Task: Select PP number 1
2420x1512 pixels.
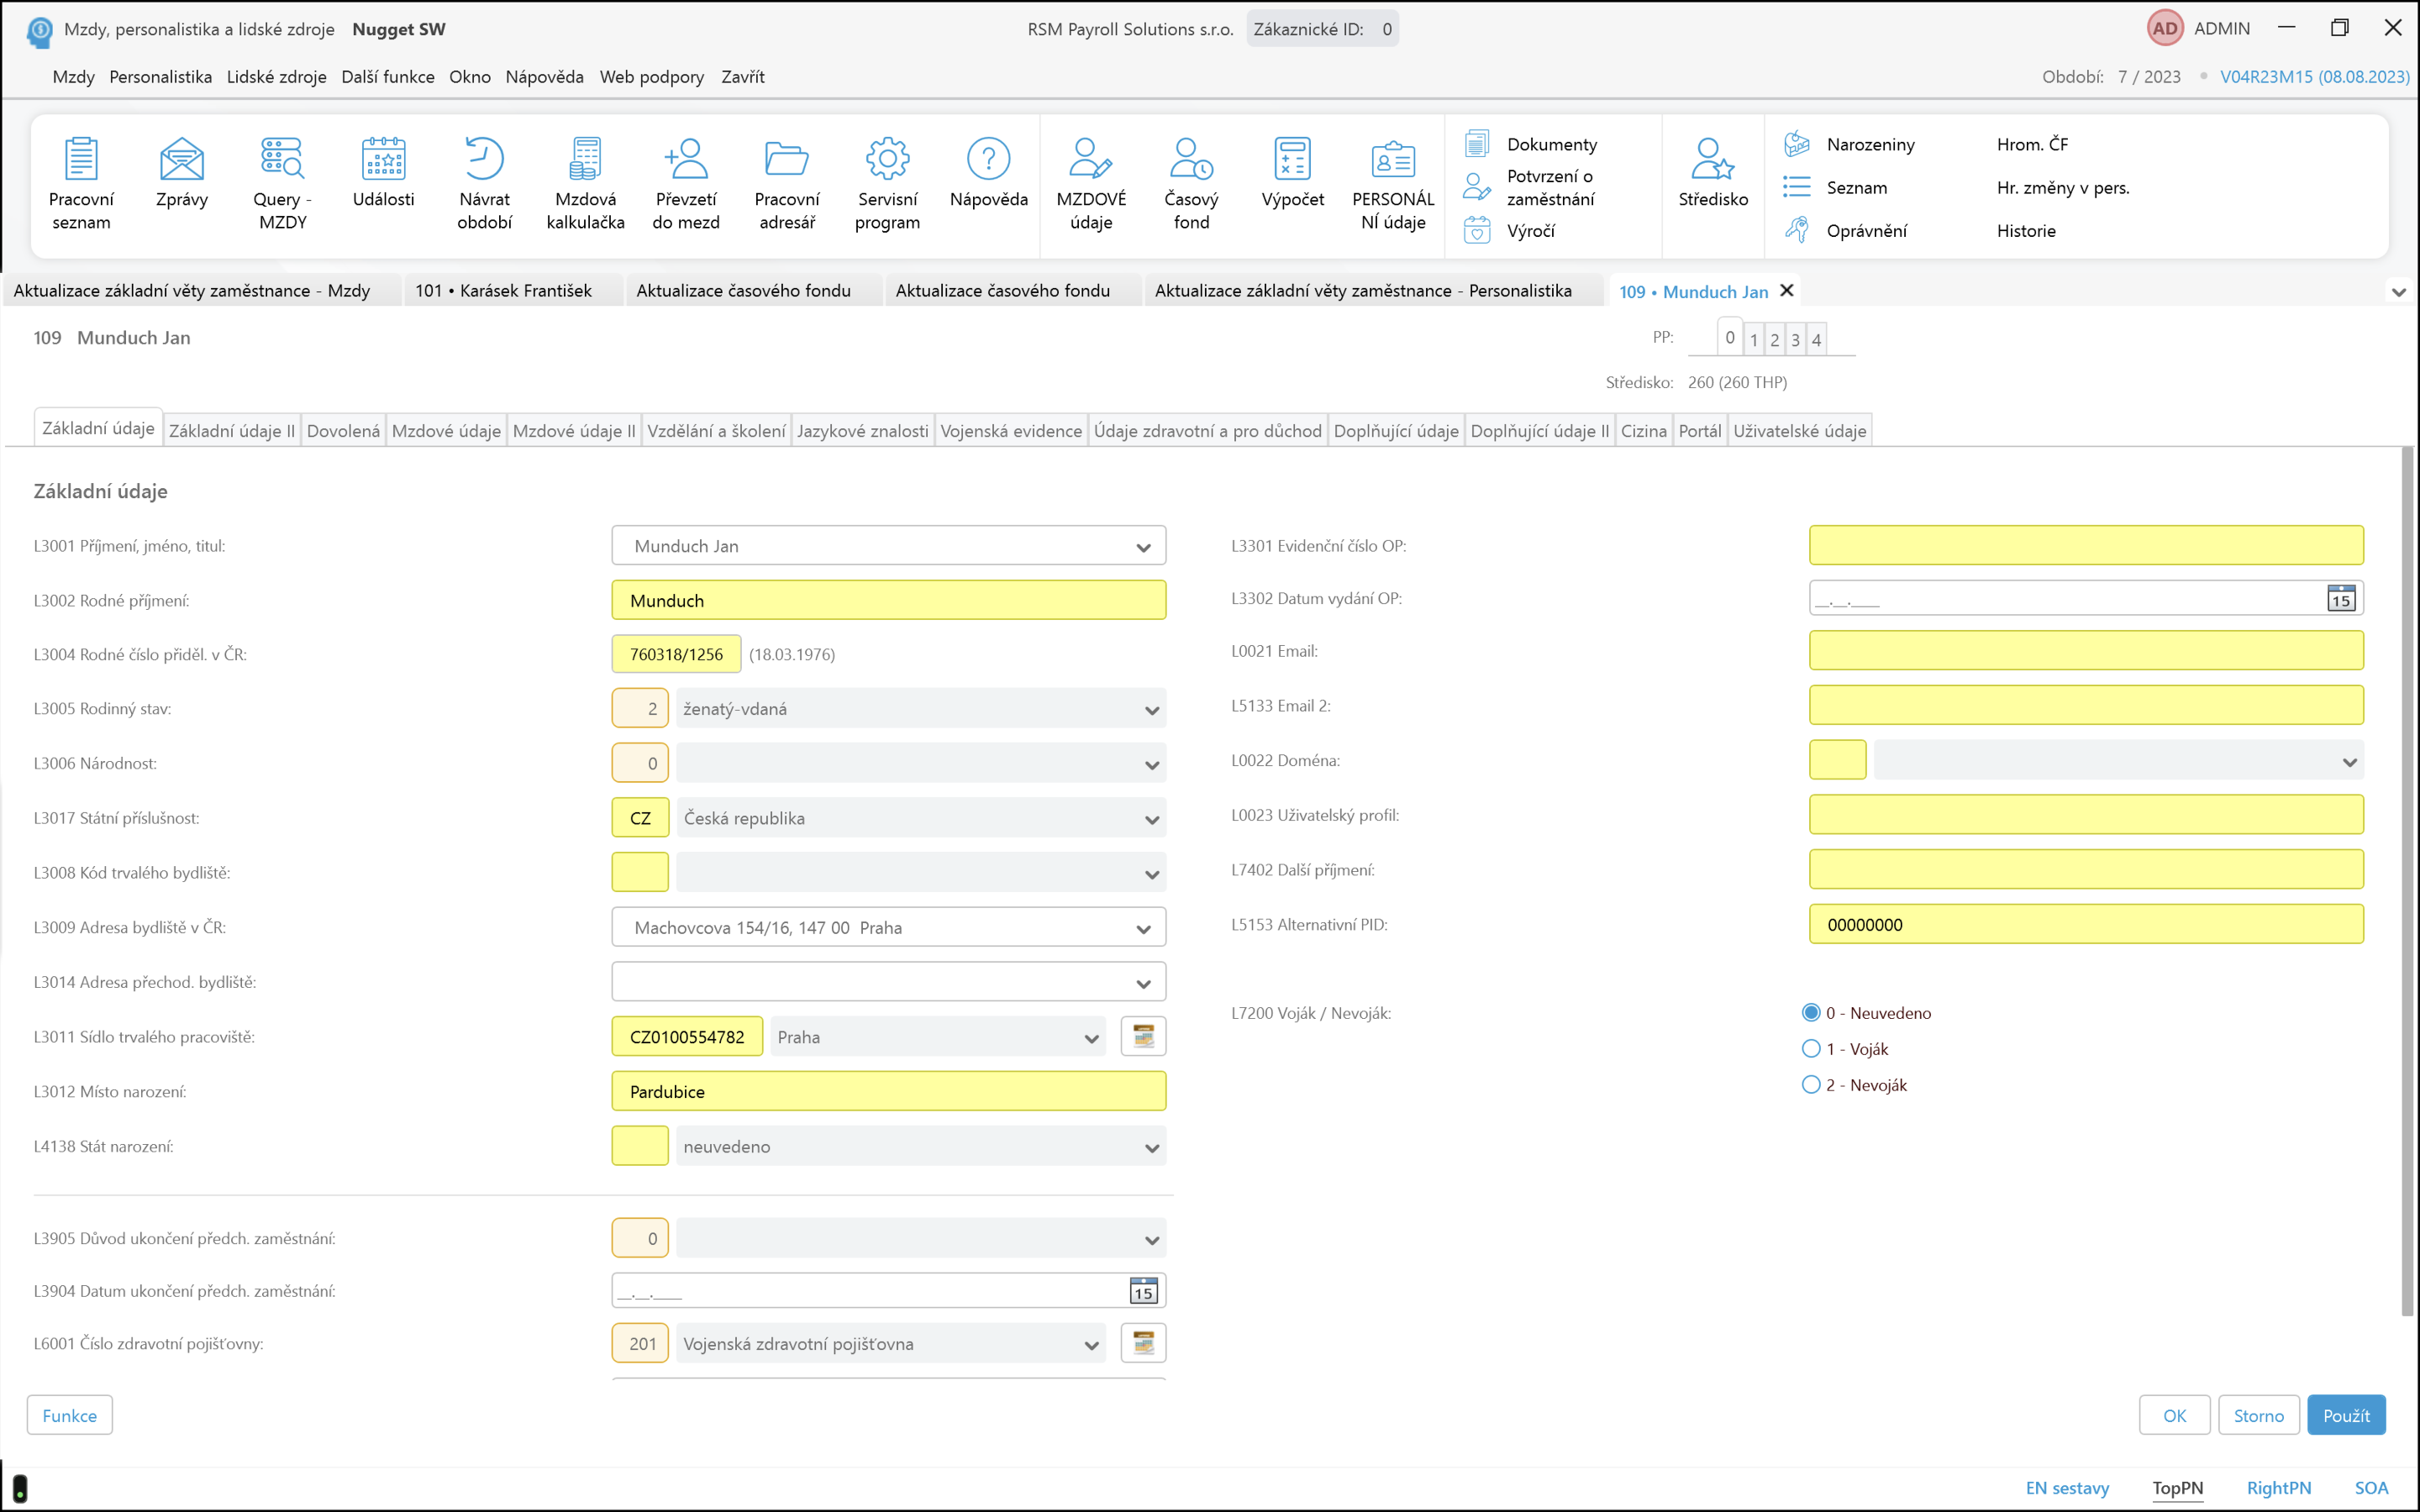Action: tap(1753, 340)
